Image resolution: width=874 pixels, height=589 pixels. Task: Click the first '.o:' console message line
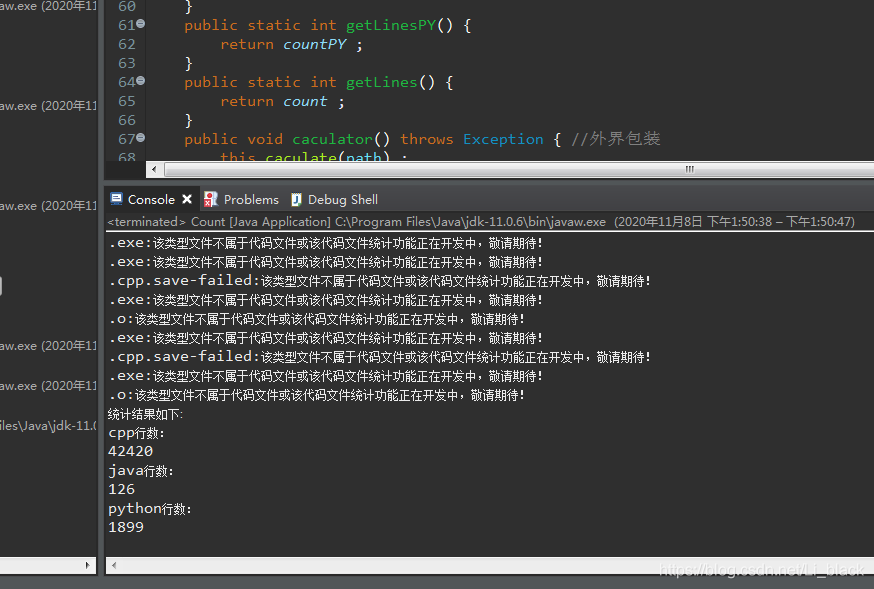(317, 319)
